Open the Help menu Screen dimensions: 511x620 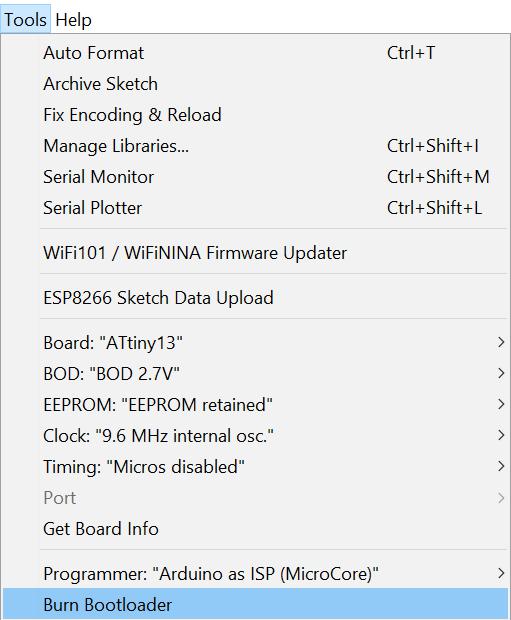(x=74, y=19)
